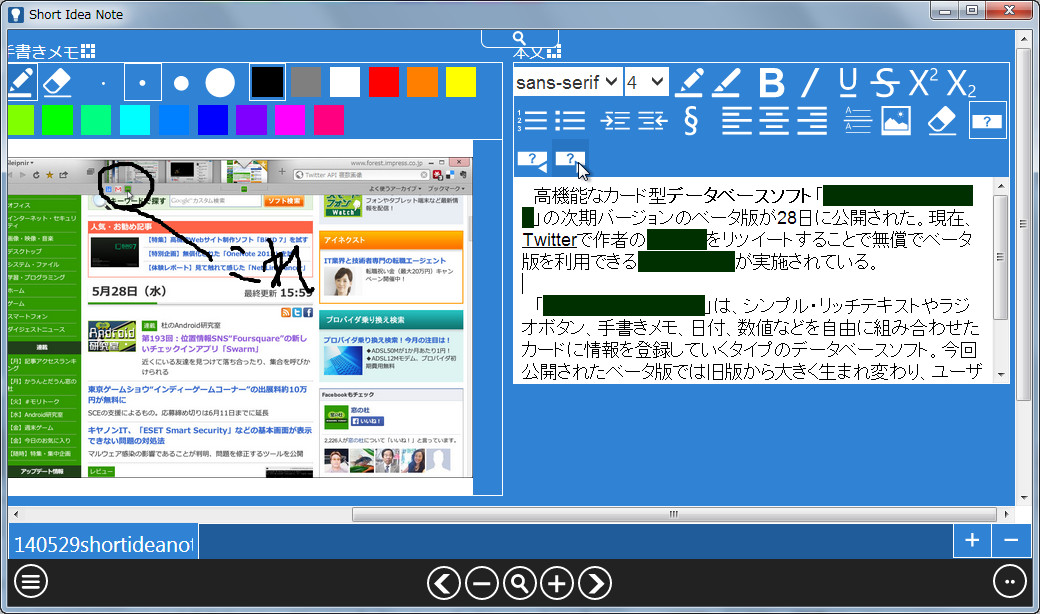Select the pen tool in the handwriting panel

pos(22,82)
